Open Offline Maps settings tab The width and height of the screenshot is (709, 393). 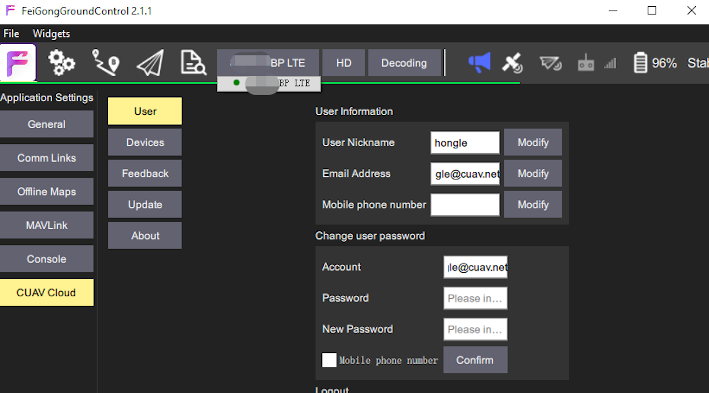click(x=47, y=191)
